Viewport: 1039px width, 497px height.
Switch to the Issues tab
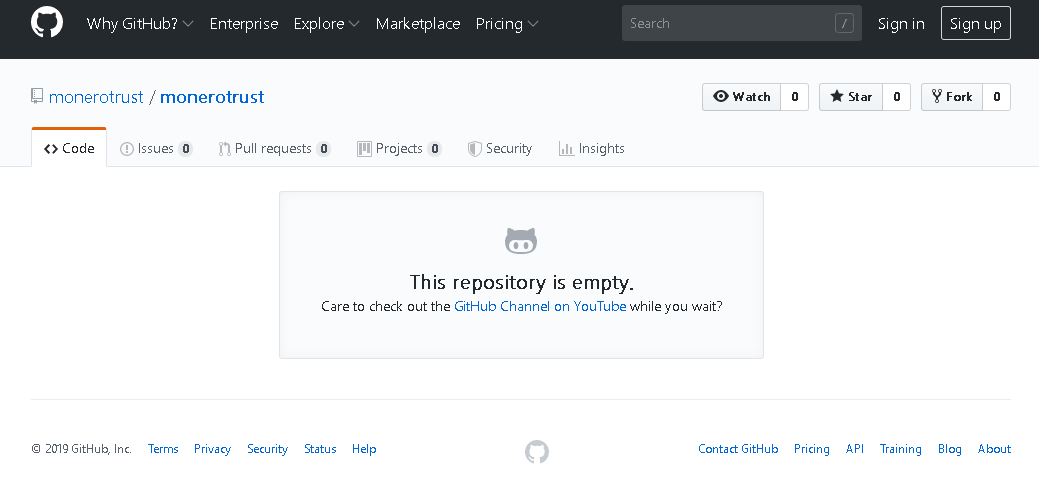point(156,148)
